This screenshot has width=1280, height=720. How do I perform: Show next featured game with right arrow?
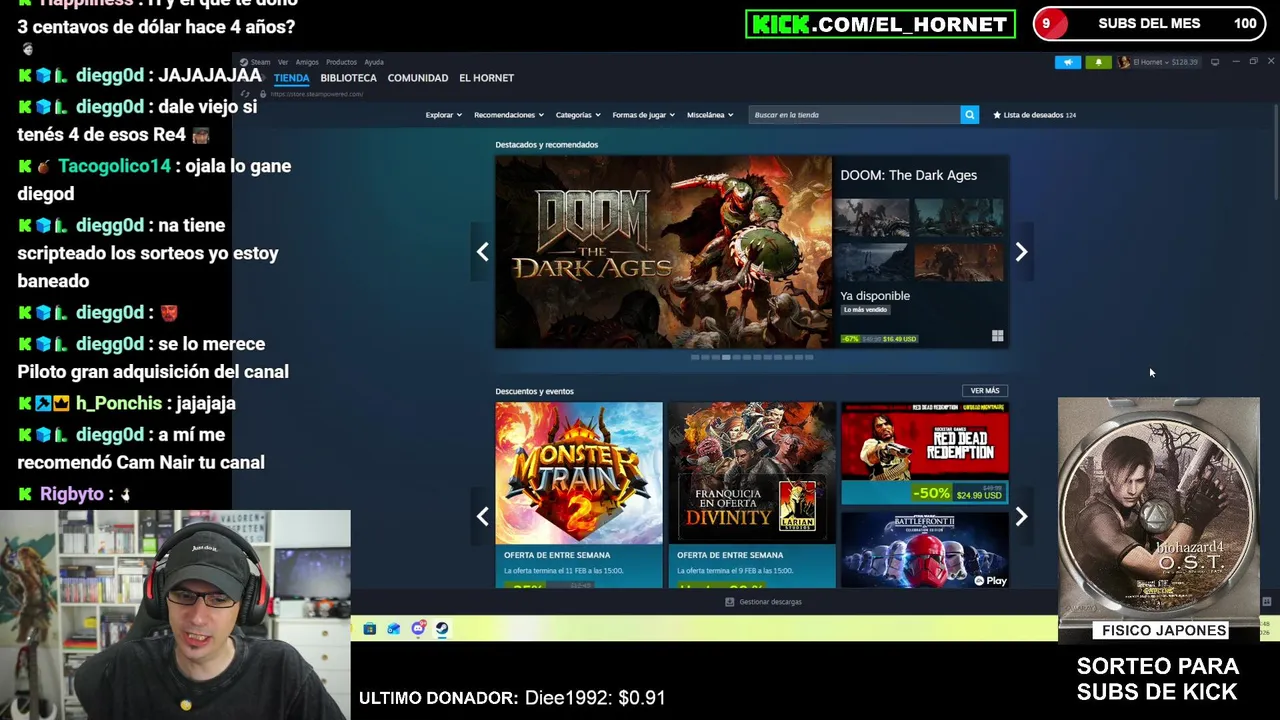tap(1021, 252)
